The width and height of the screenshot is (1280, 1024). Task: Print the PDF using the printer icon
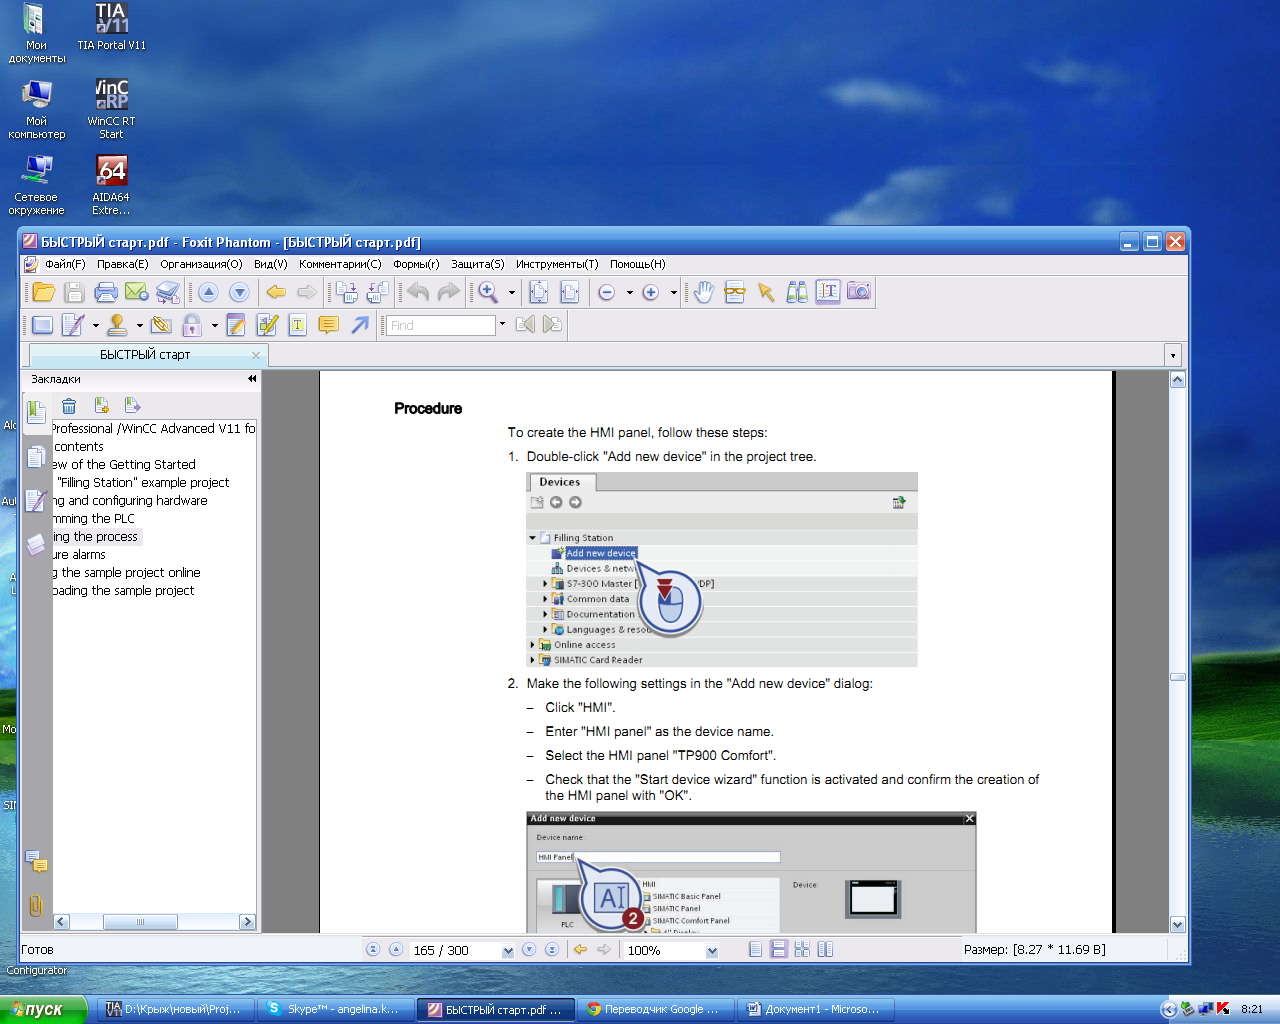(105, 292)
